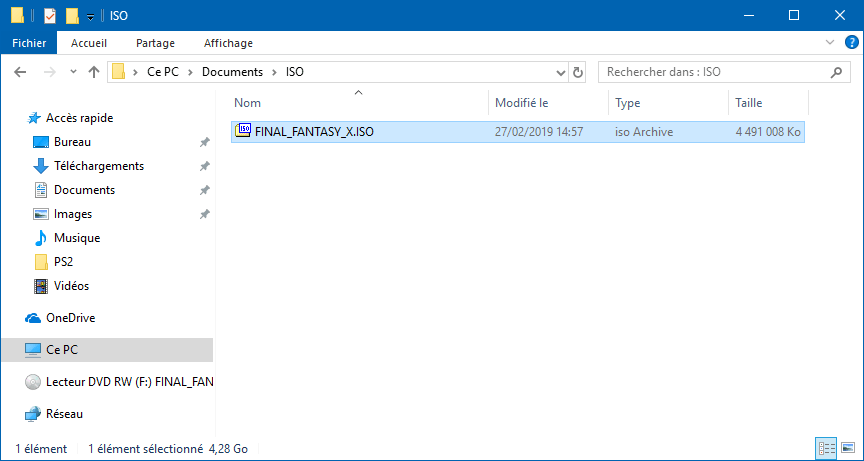The width and height of the screenshot is (864, 461).
Task: Open the Fichier ribbon tab
Action: click(28, 43)
